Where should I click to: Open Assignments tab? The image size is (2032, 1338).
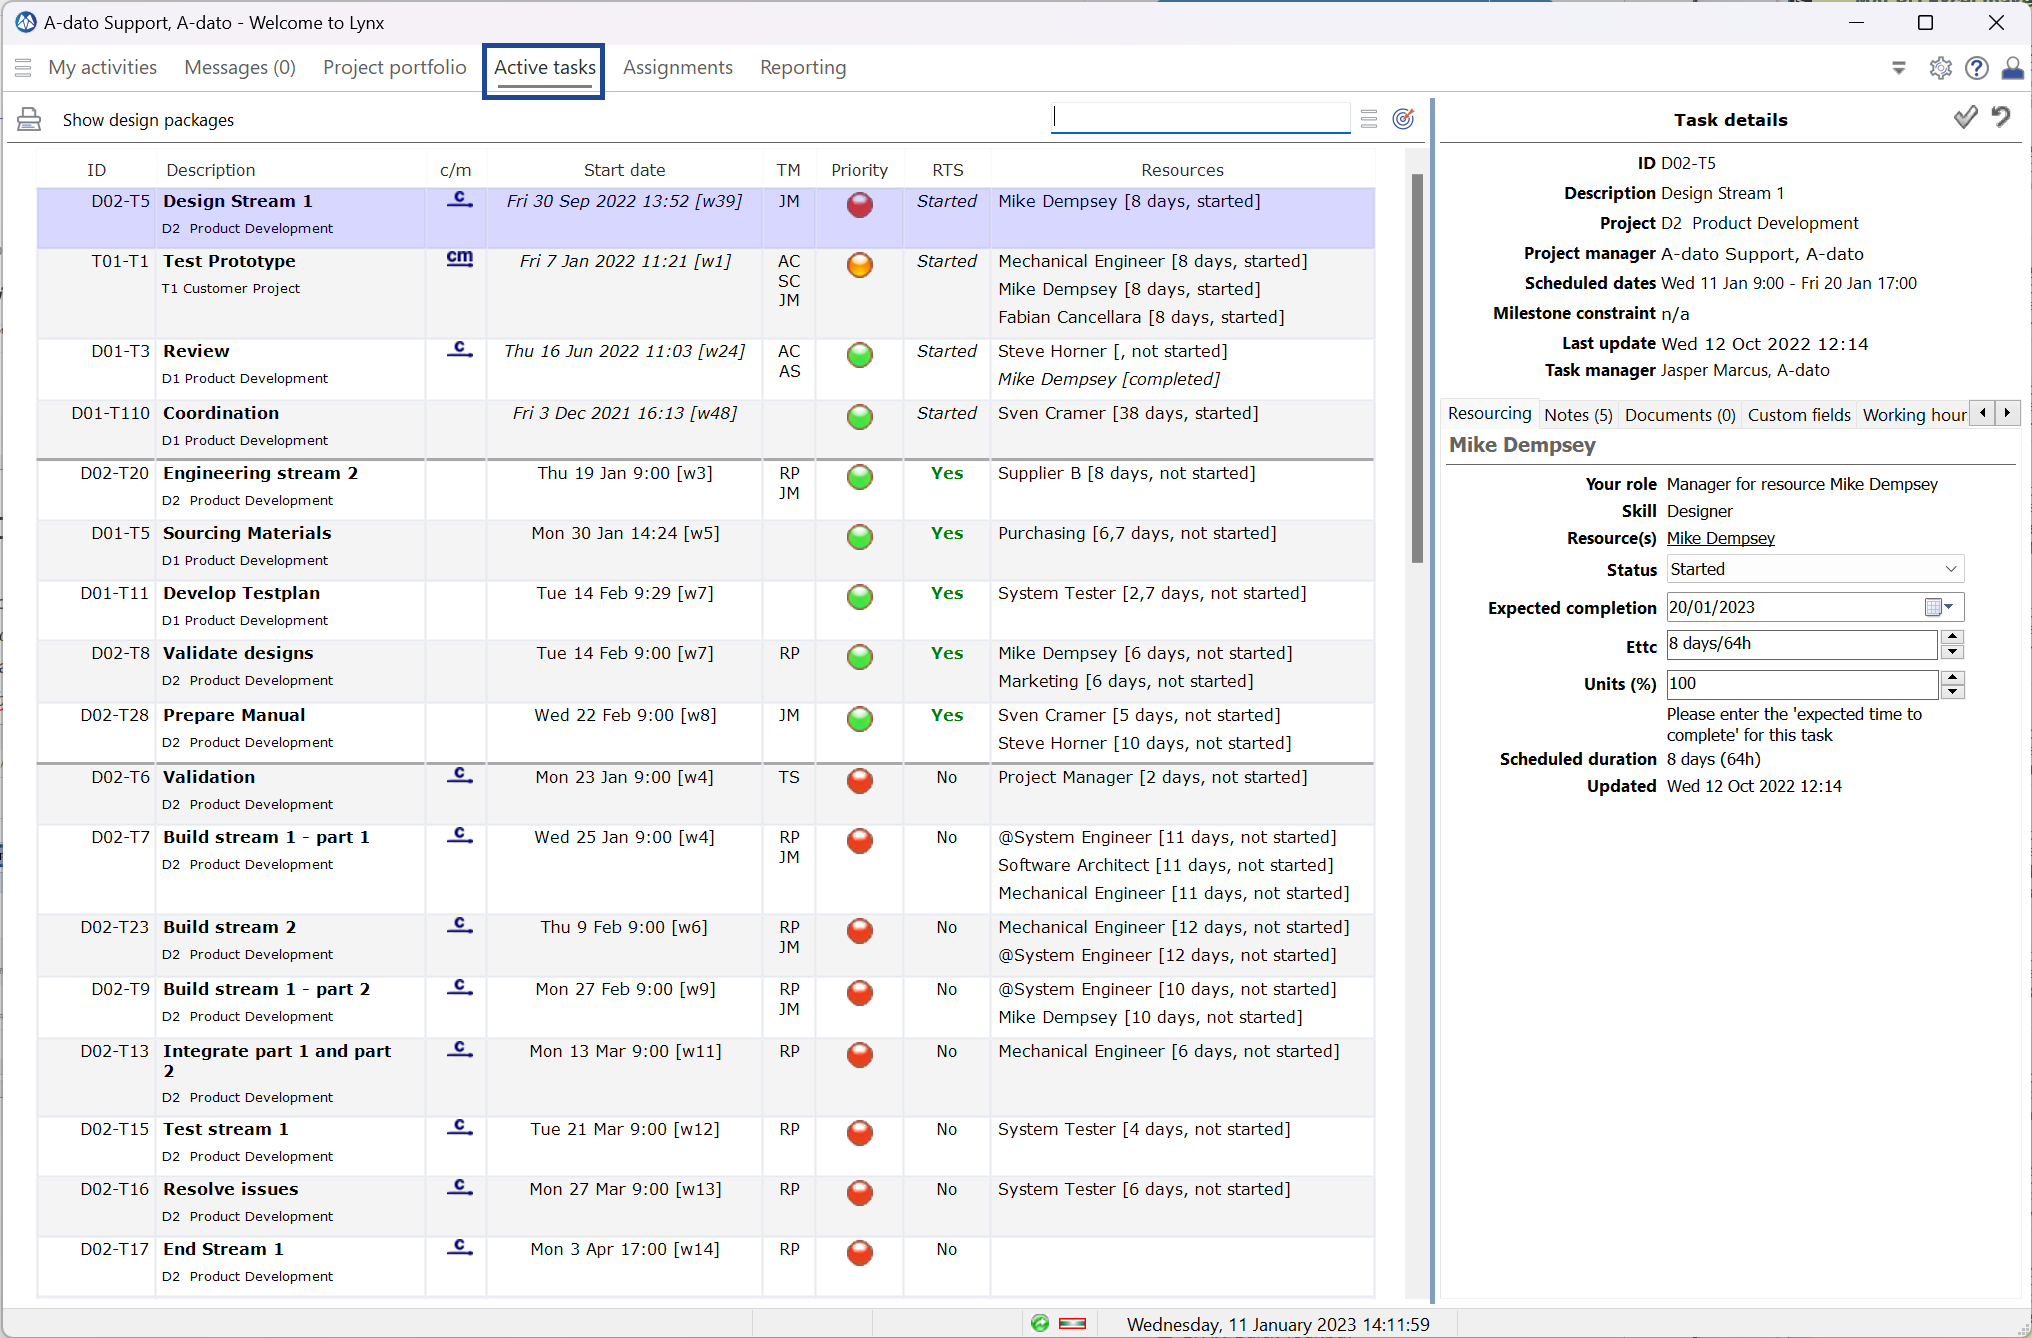678,67
